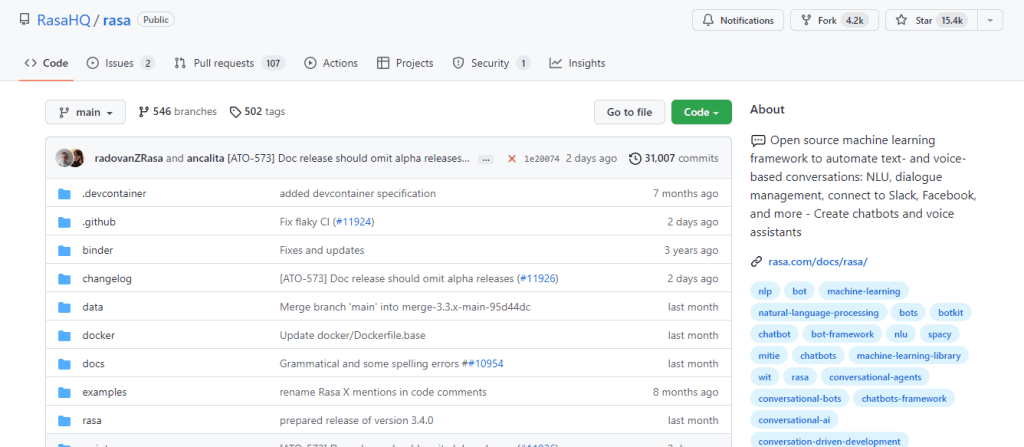Open radovanZRasa author link
The image size is (1024, 447).
129,158
